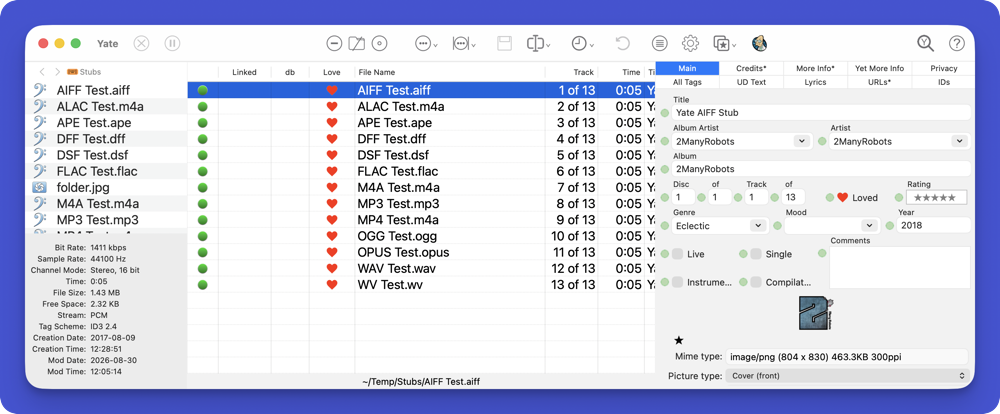Go forward with the right chevron
The width and height of the screenshot is (1000, 414).
(57, 72)
